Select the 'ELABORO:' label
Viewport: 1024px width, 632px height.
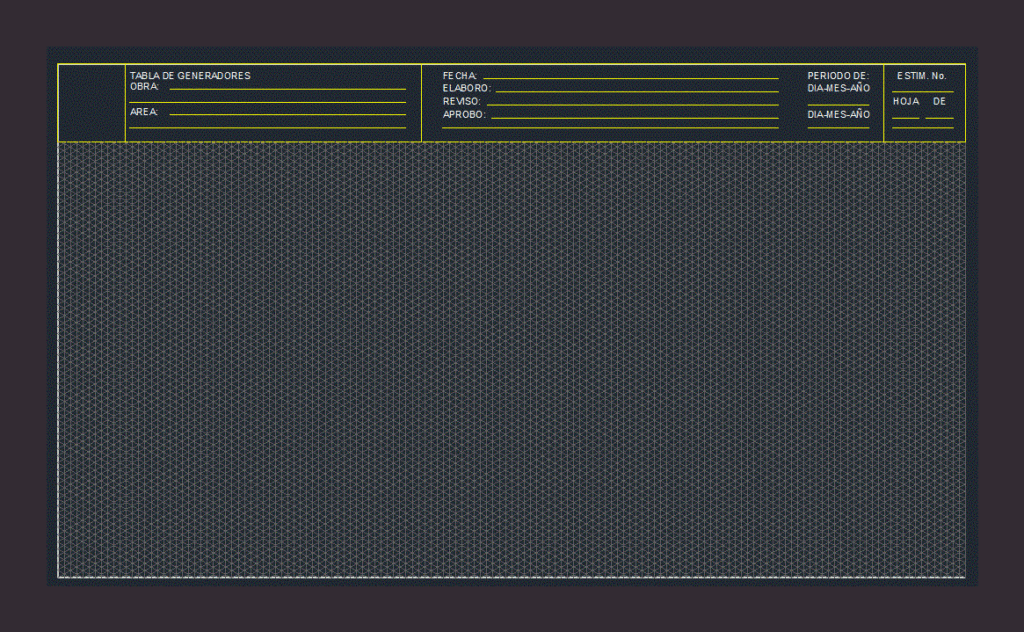466,88
